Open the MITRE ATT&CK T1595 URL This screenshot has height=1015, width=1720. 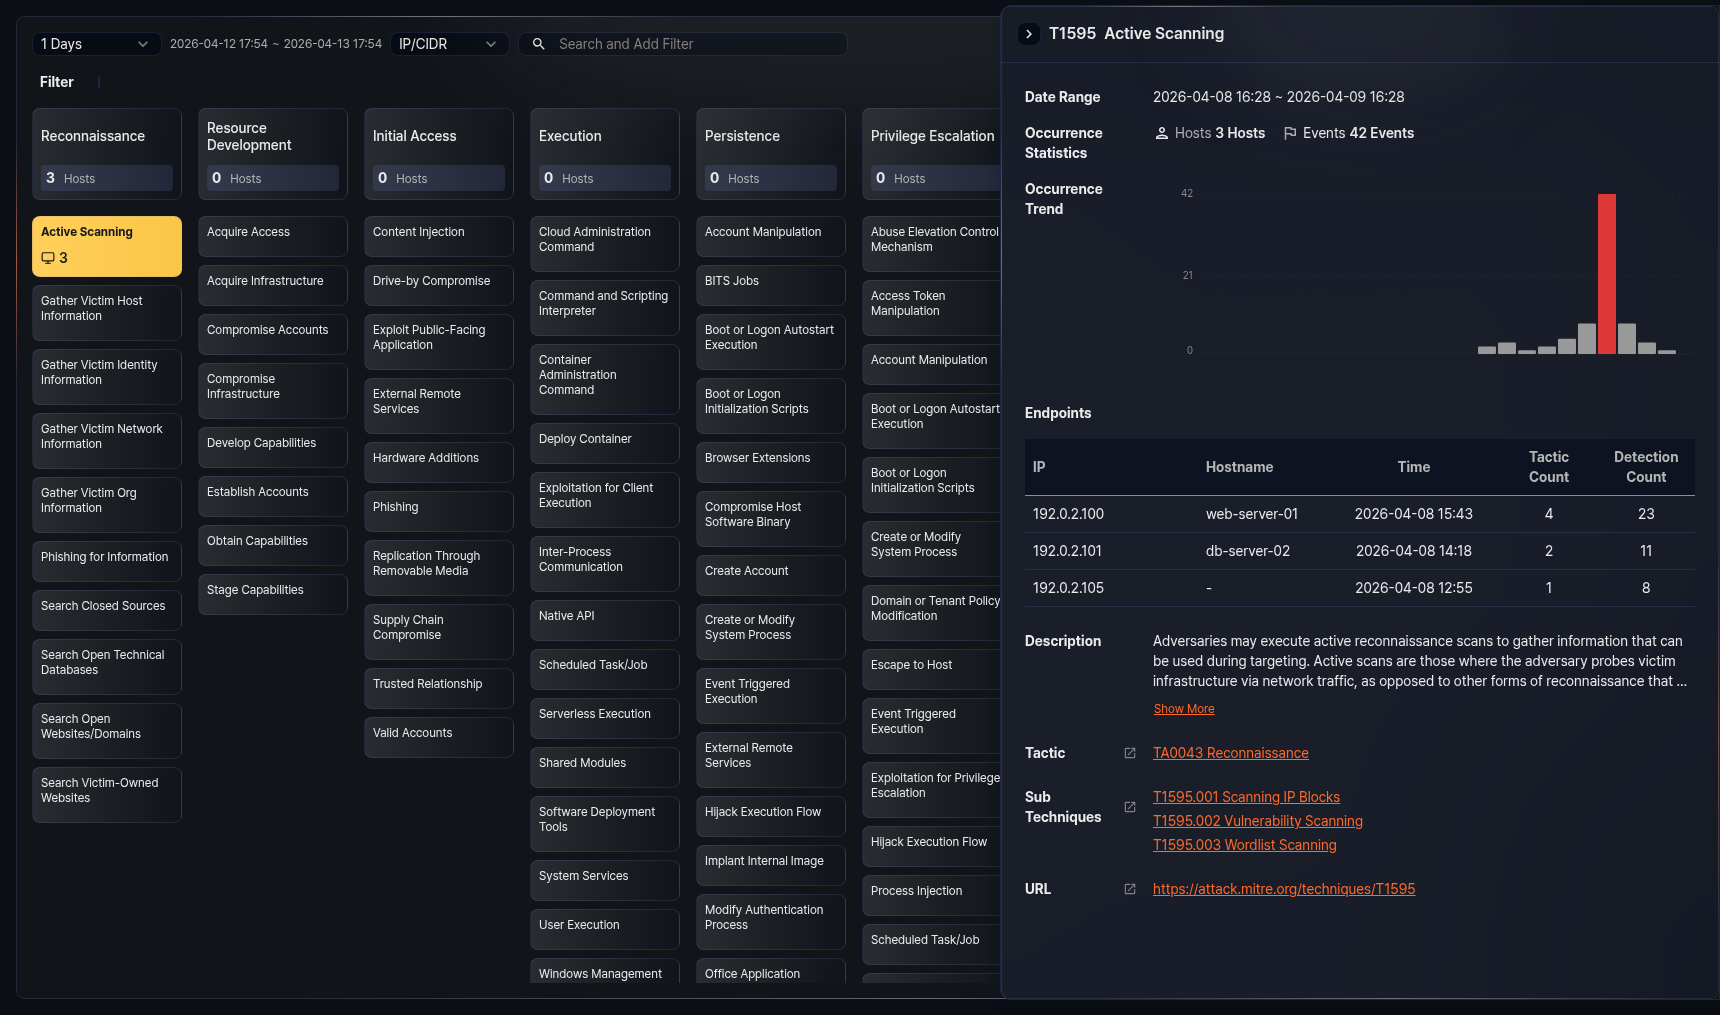pos(1283,889)
